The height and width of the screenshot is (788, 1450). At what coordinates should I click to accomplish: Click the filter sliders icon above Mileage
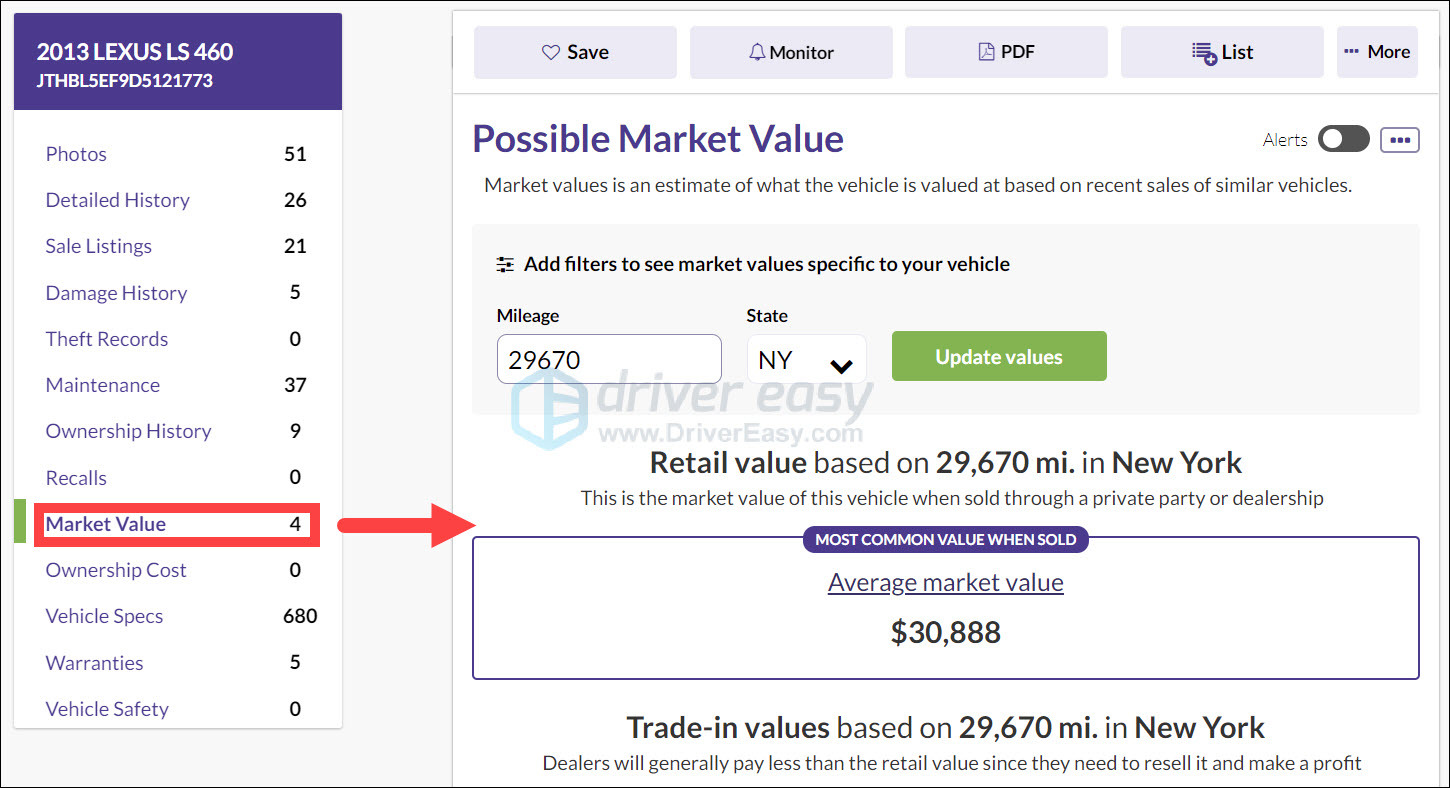504,264
